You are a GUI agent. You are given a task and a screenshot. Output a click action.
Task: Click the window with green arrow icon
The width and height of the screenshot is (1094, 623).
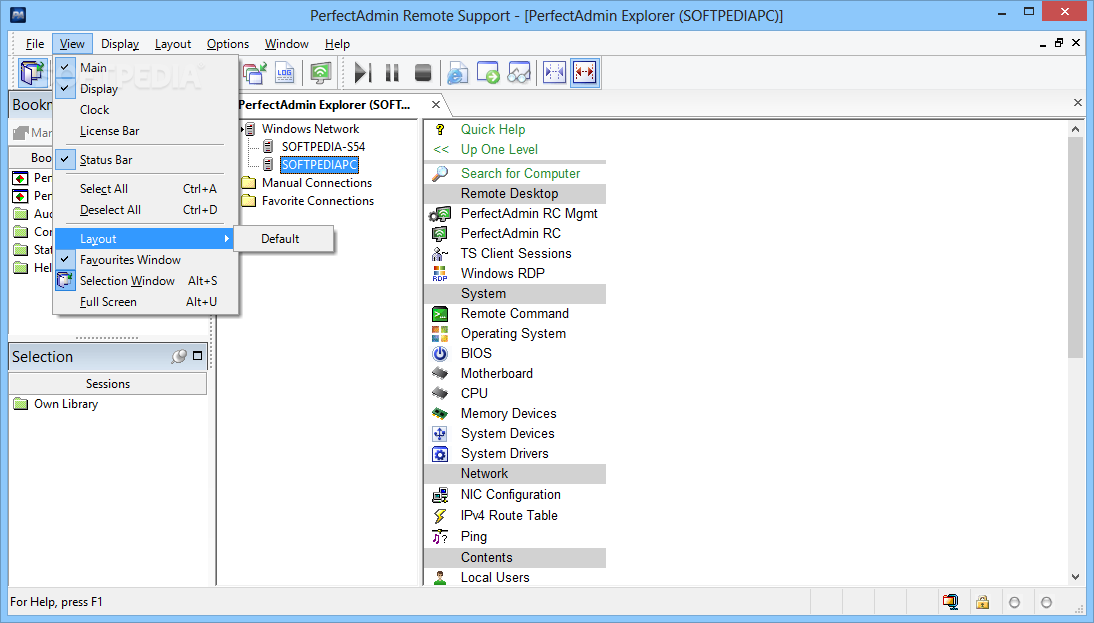(x=488, y=73)
